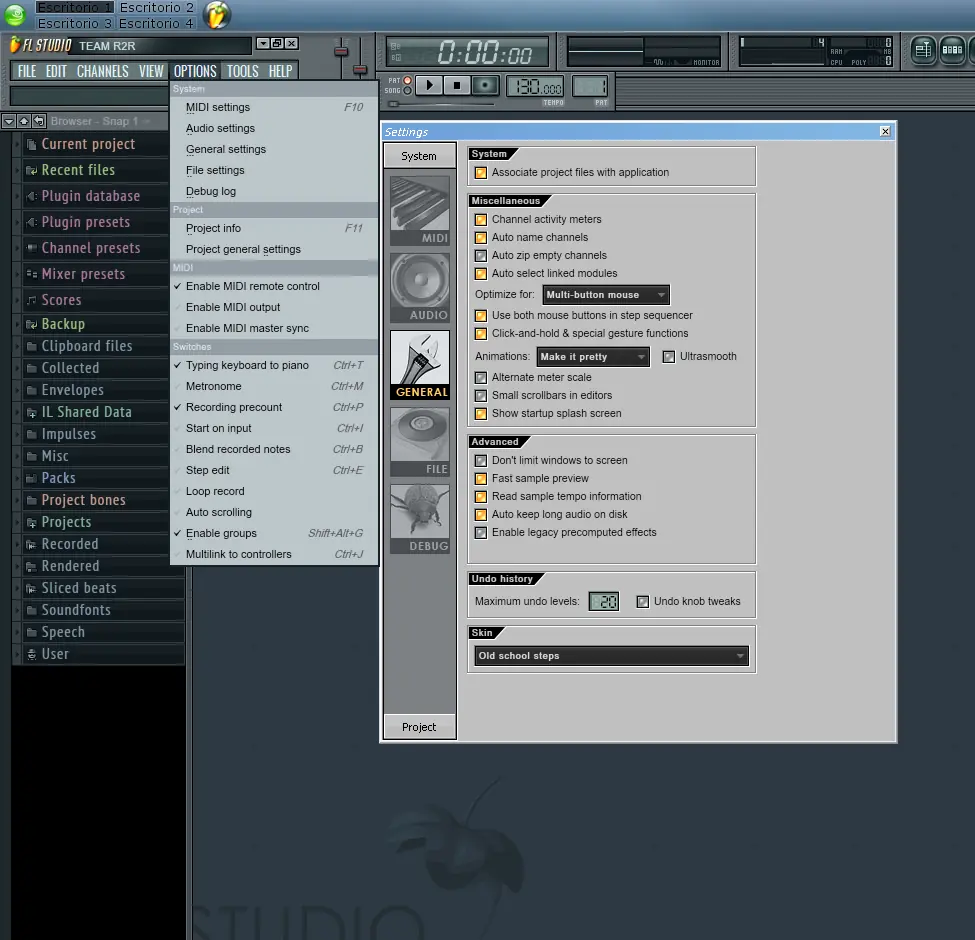Open the Animations Make it pretty dropdown
The width and height of the screenshot is (975, 940).
(593, 357)
